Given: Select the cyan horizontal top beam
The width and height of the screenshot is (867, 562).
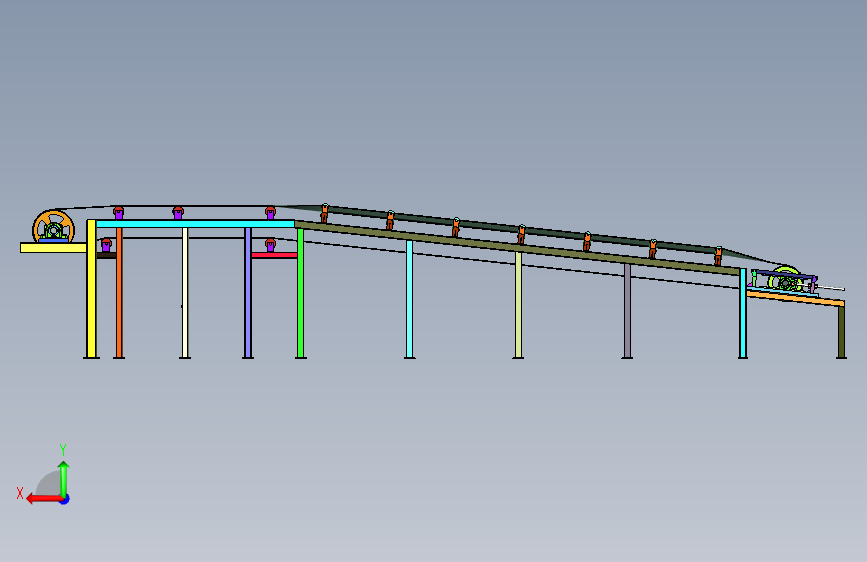Looking at the screenshot, I should click(x=195, y=224).
